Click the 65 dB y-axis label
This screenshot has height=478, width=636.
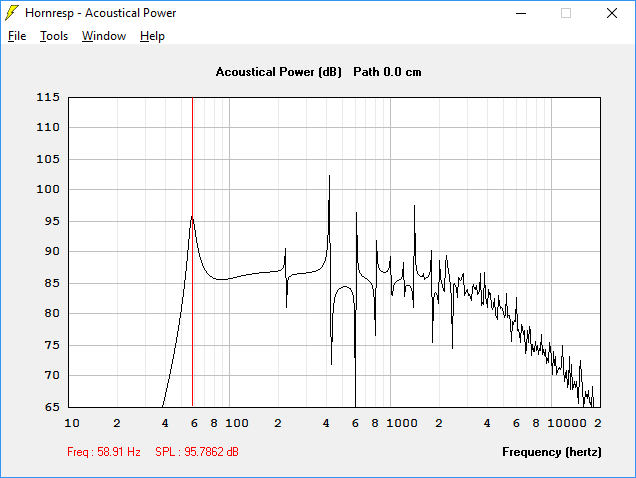tap(52, 407)
